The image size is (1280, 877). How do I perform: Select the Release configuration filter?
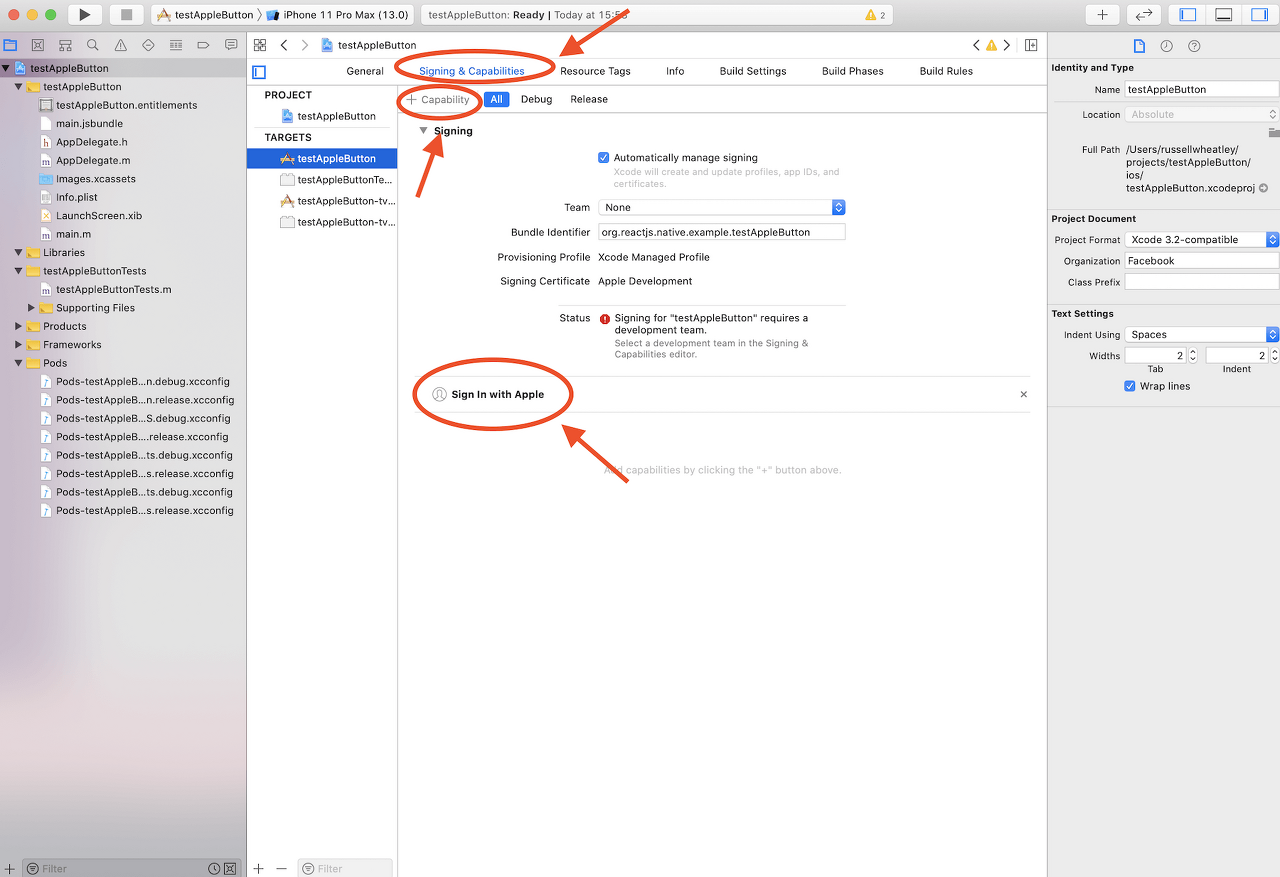tap(589, 99)
